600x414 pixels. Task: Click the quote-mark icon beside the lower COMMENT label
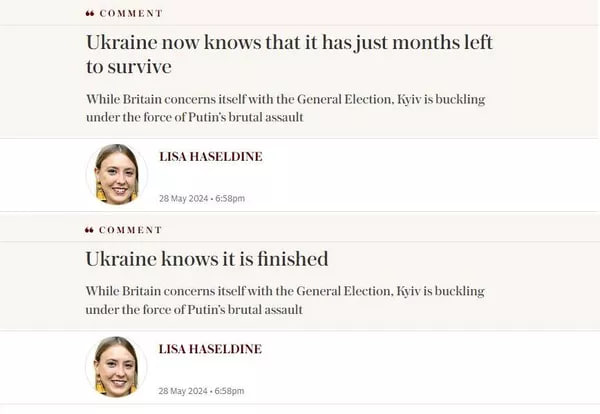coord(89,230)
